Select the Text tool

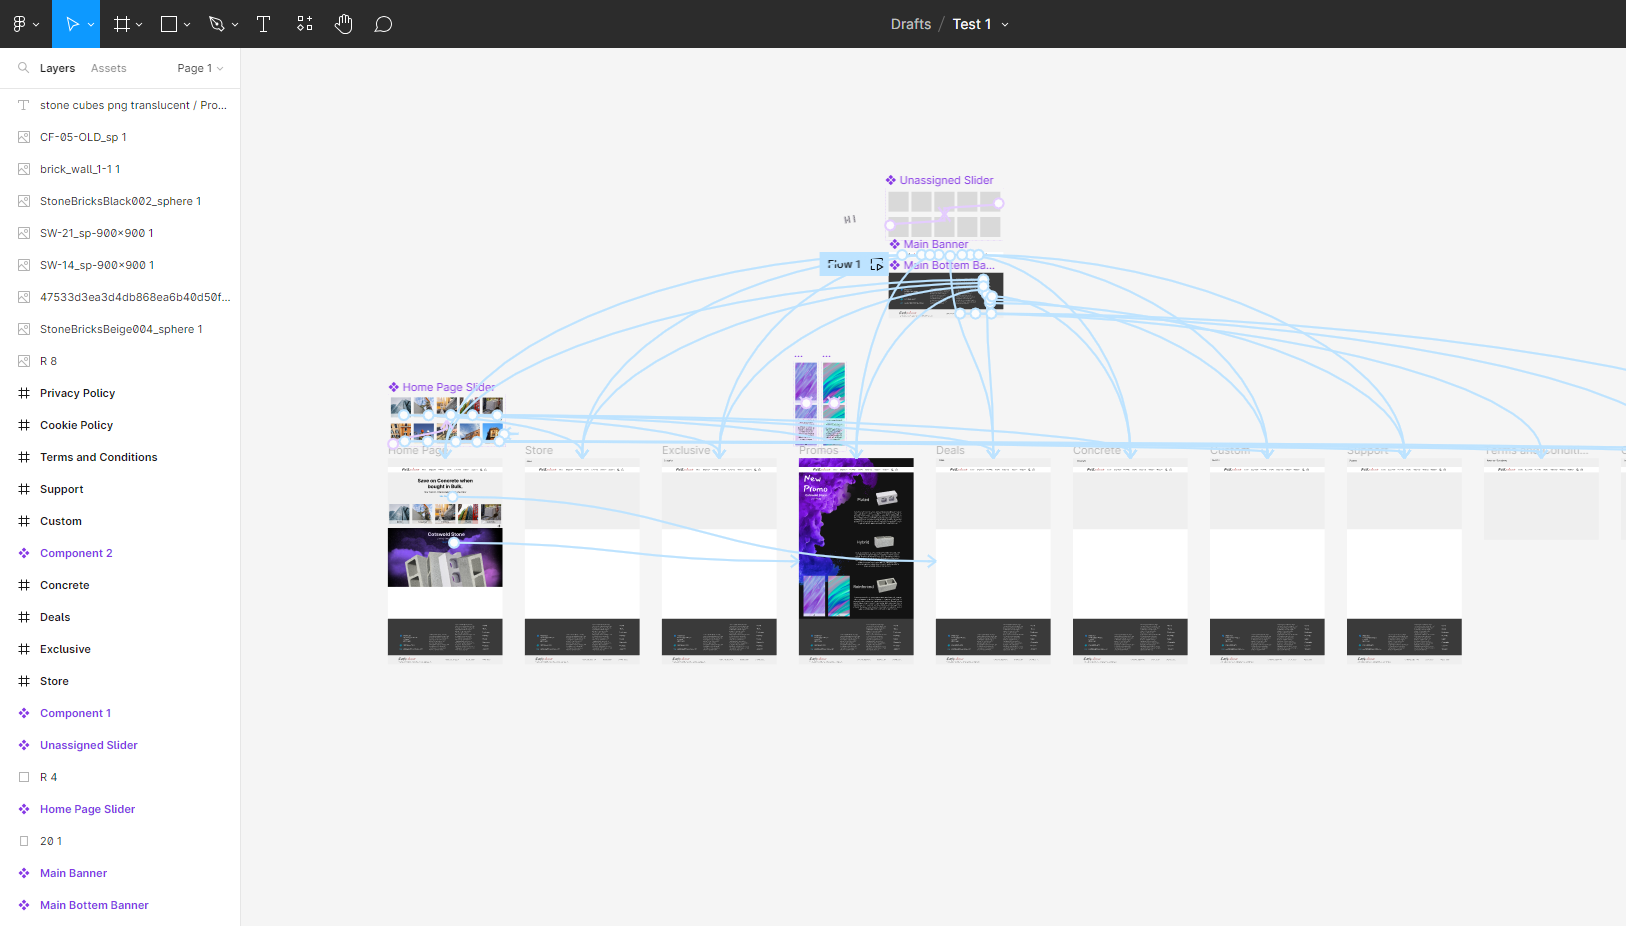[x=264, y=24]
